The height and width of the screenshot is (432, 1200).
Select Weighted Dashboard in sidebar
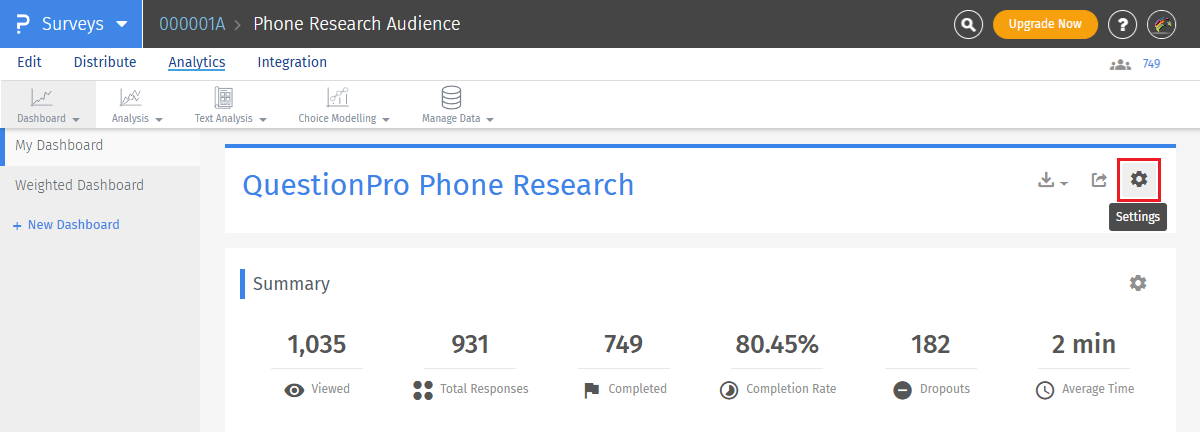79,185
